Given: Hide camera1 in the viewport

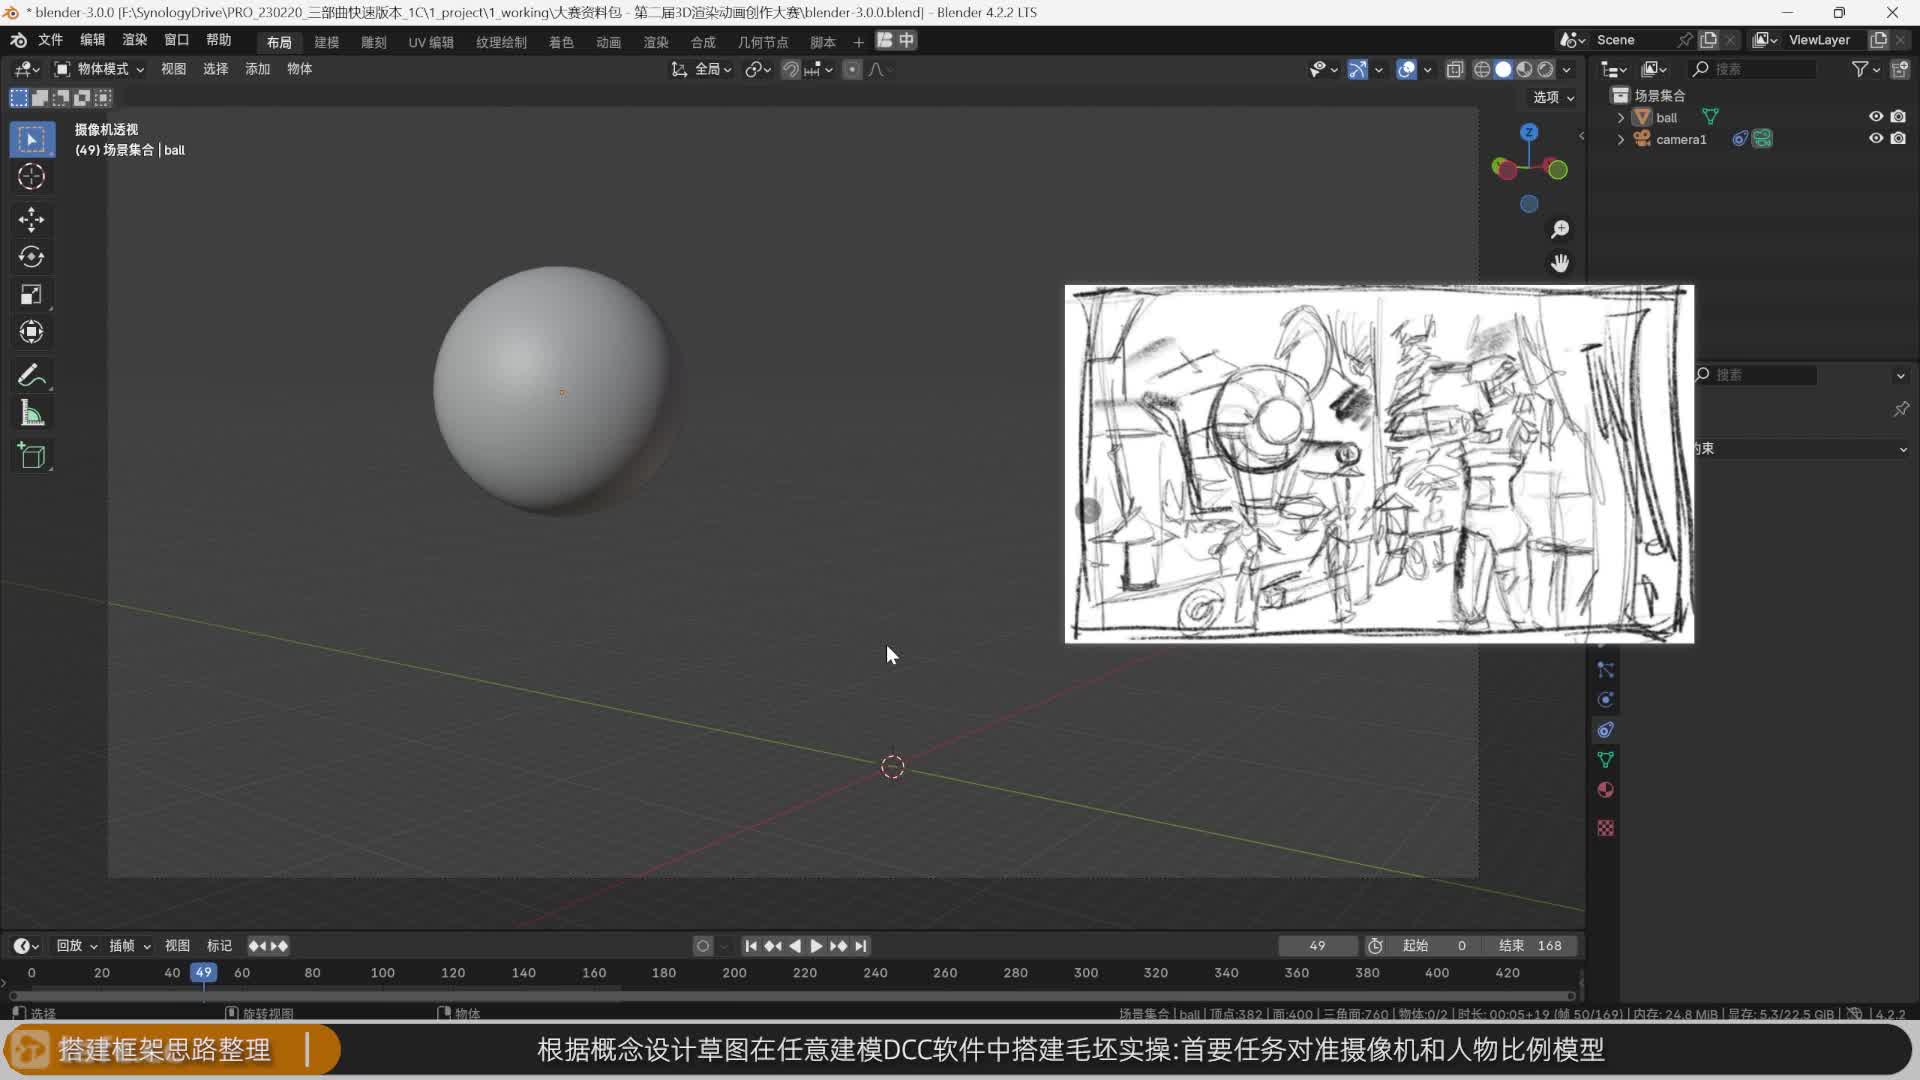Looking at the screenshot, I should 1876,139.
